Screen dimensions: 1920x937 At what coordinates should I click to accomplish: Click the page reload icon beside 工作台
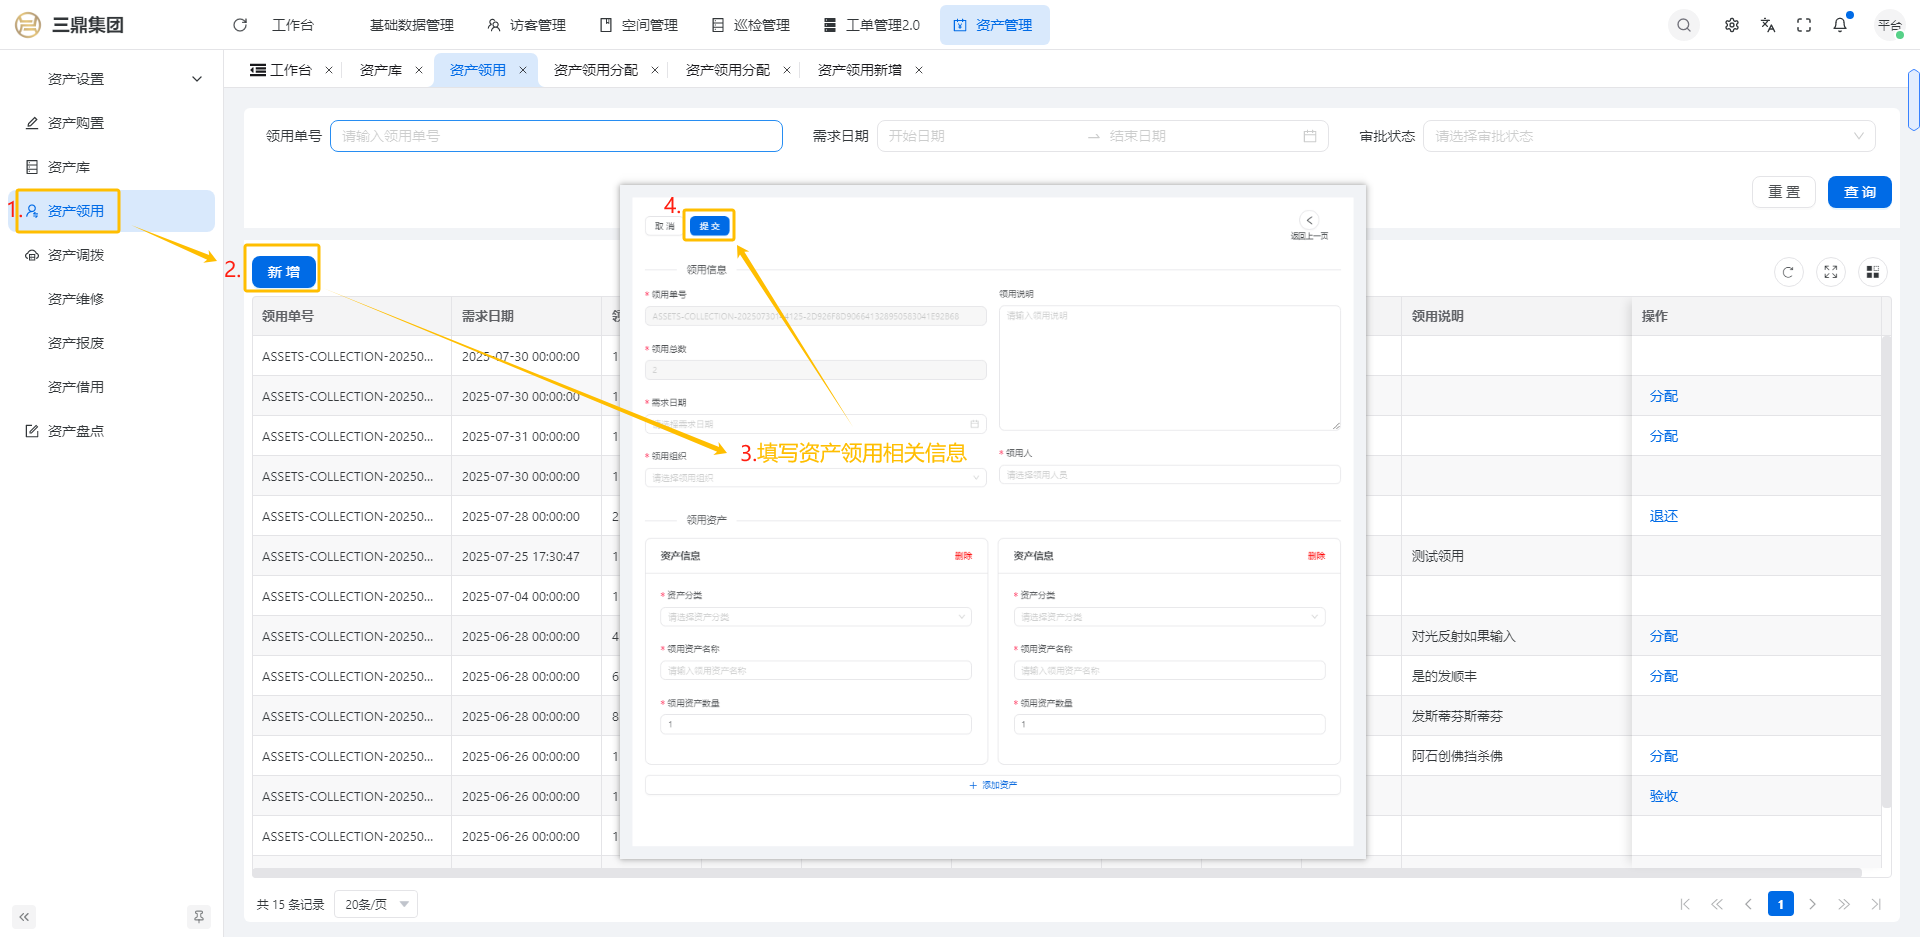(x=240, y=25)
